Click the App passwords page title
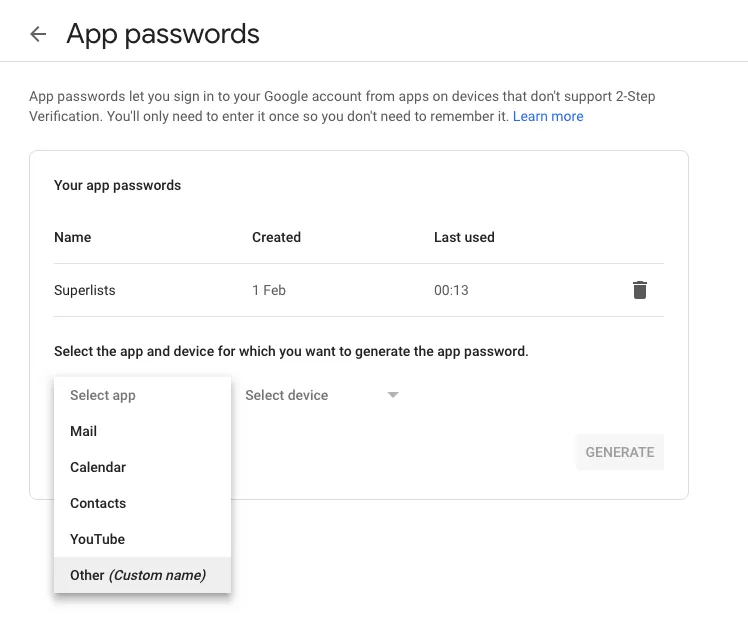This screenshot has height=628, width=748. point(163,34)
